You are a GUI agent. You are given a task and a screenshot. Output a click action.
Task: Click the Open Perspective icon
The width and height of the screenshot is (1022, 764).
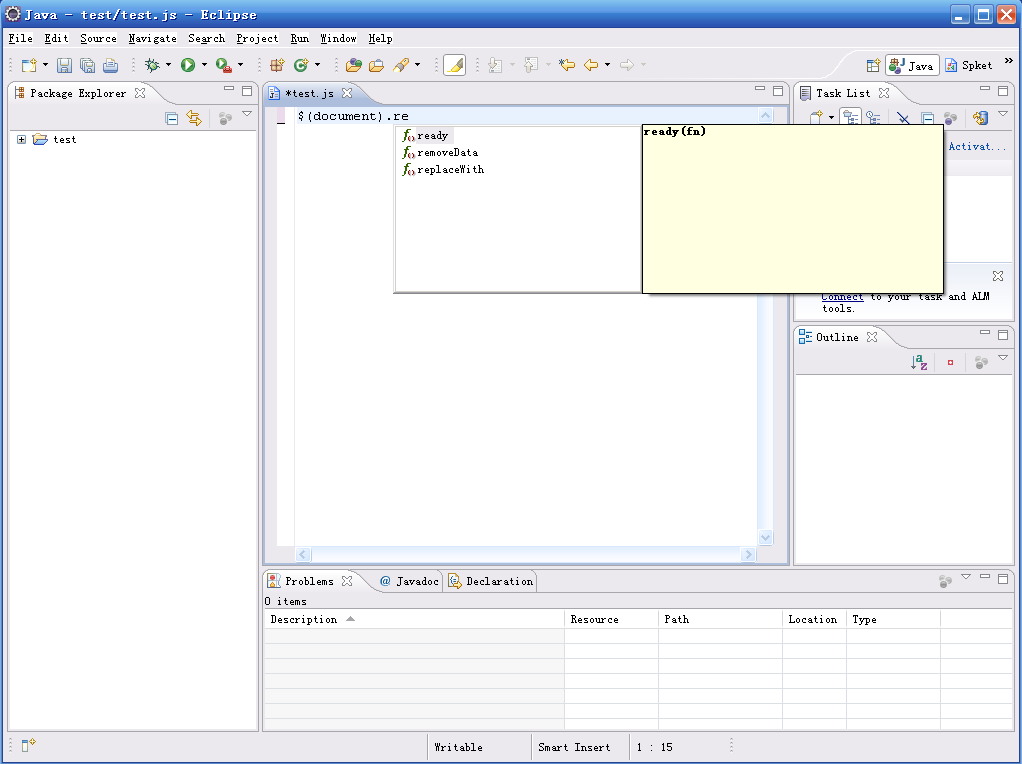tap(873, 66)
